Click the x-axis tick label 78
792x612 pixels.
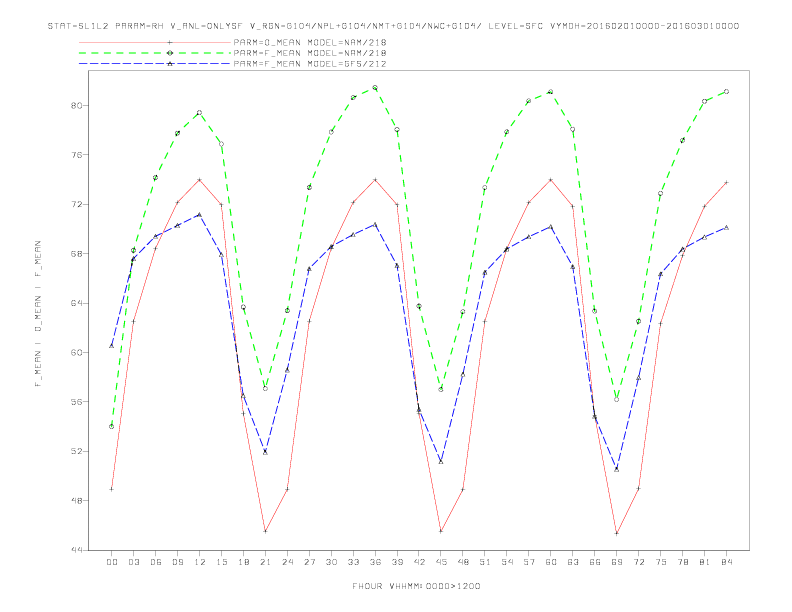pos(682,562)
